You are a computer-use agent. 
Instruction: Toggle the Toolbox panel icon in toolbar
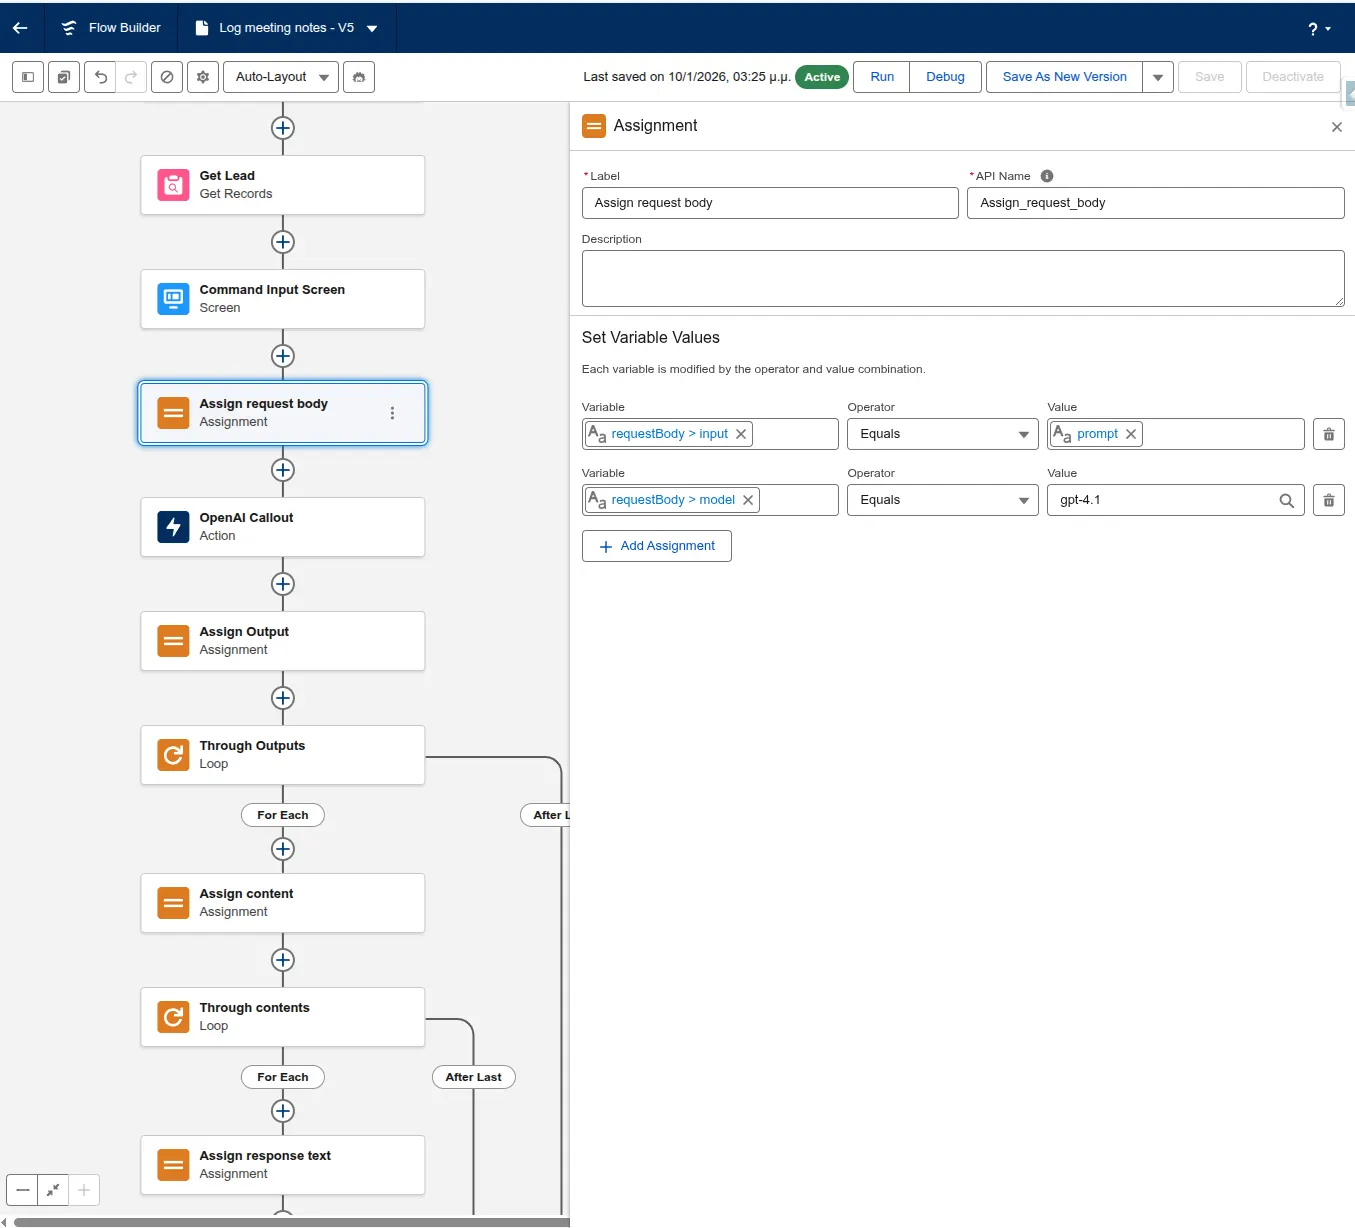[x=27, y=77]
